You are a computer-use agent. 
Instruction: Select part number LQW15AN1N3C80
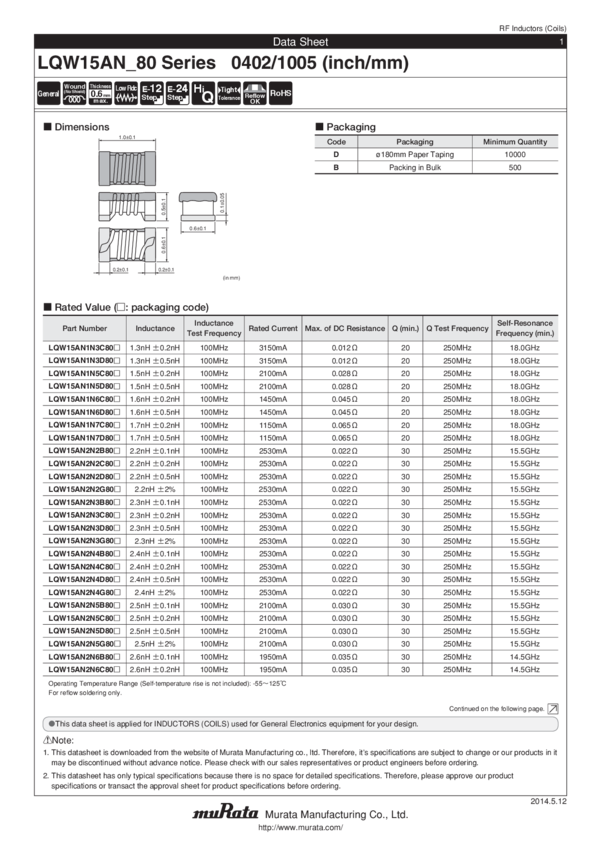(x=84, y=347)
